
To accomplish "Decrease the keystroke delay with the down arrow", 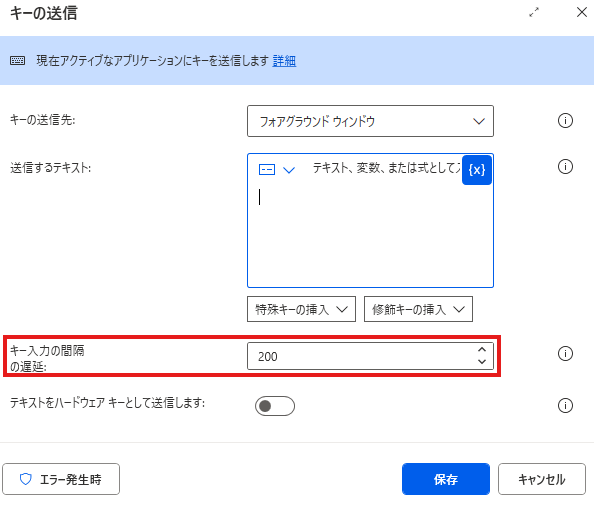I will (x=482, y=362).
